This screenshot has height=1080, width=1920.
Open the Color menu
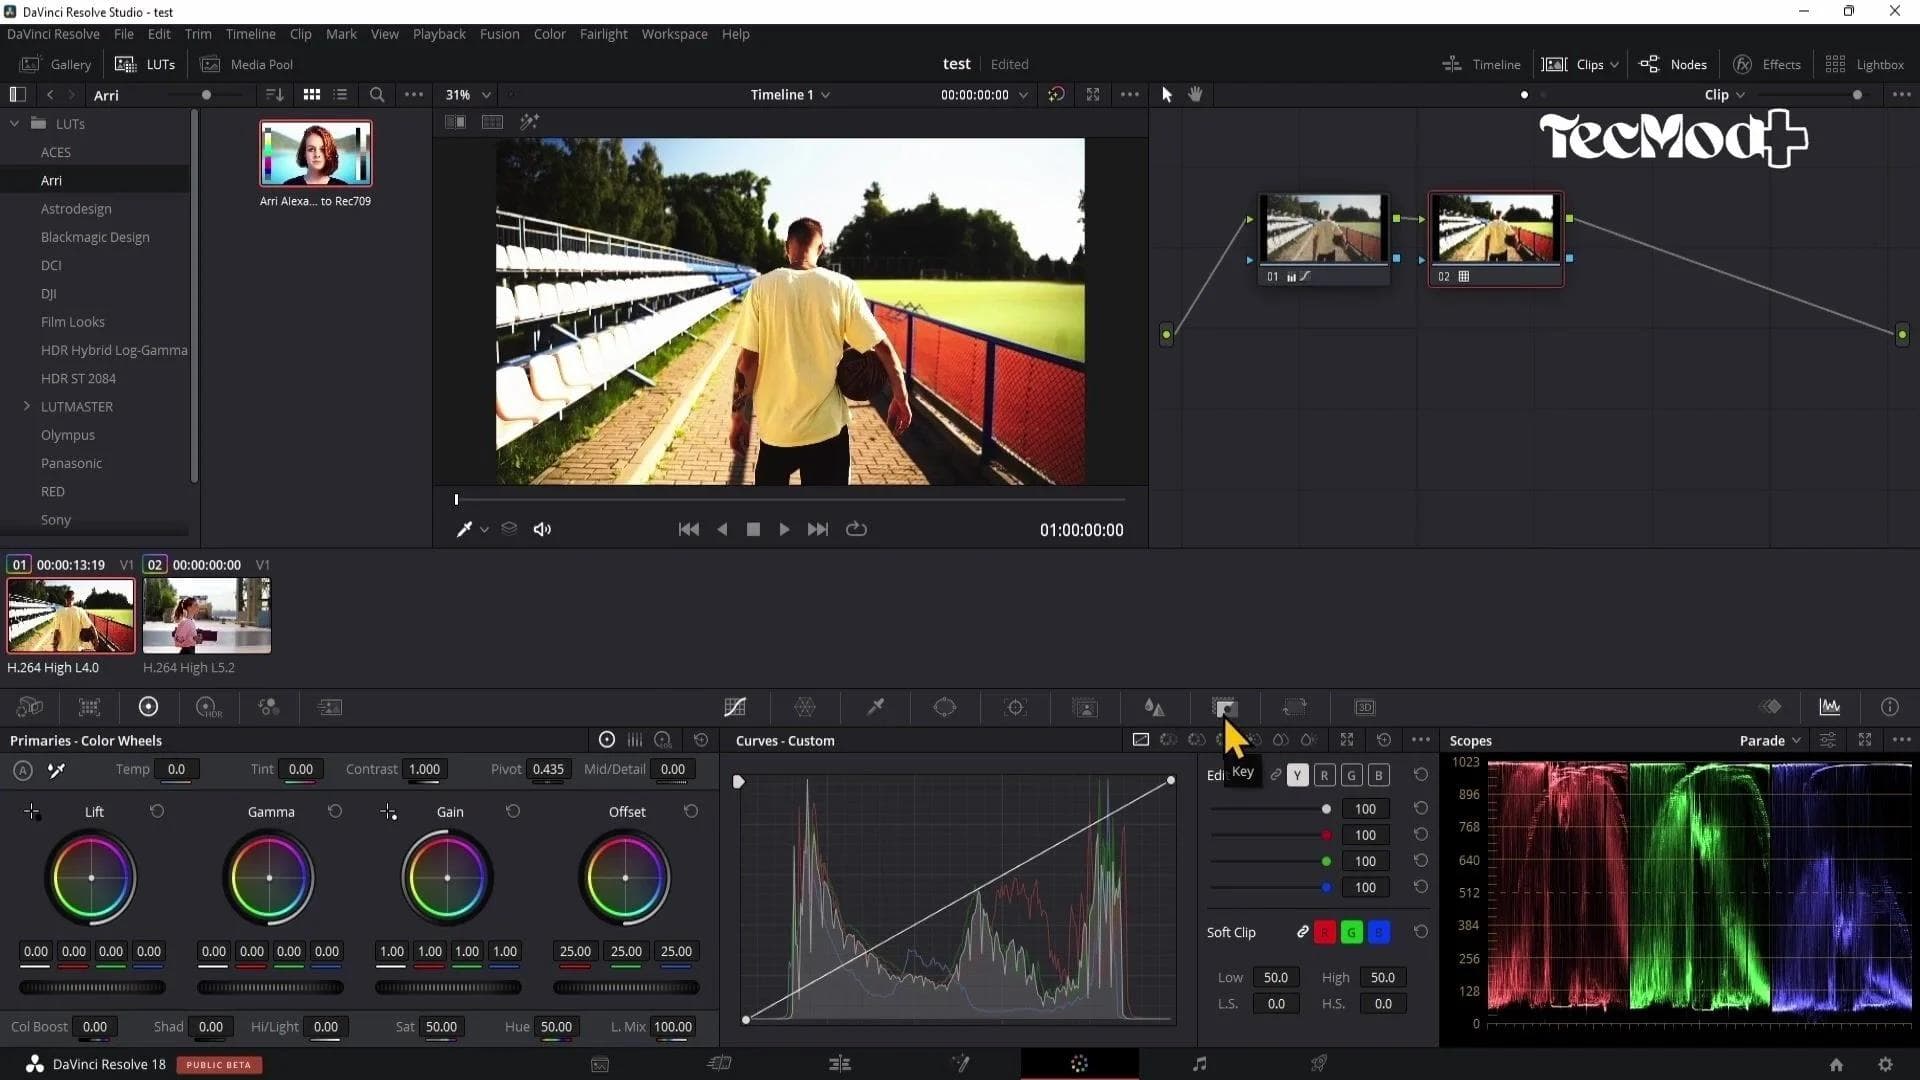click(548, 33)
